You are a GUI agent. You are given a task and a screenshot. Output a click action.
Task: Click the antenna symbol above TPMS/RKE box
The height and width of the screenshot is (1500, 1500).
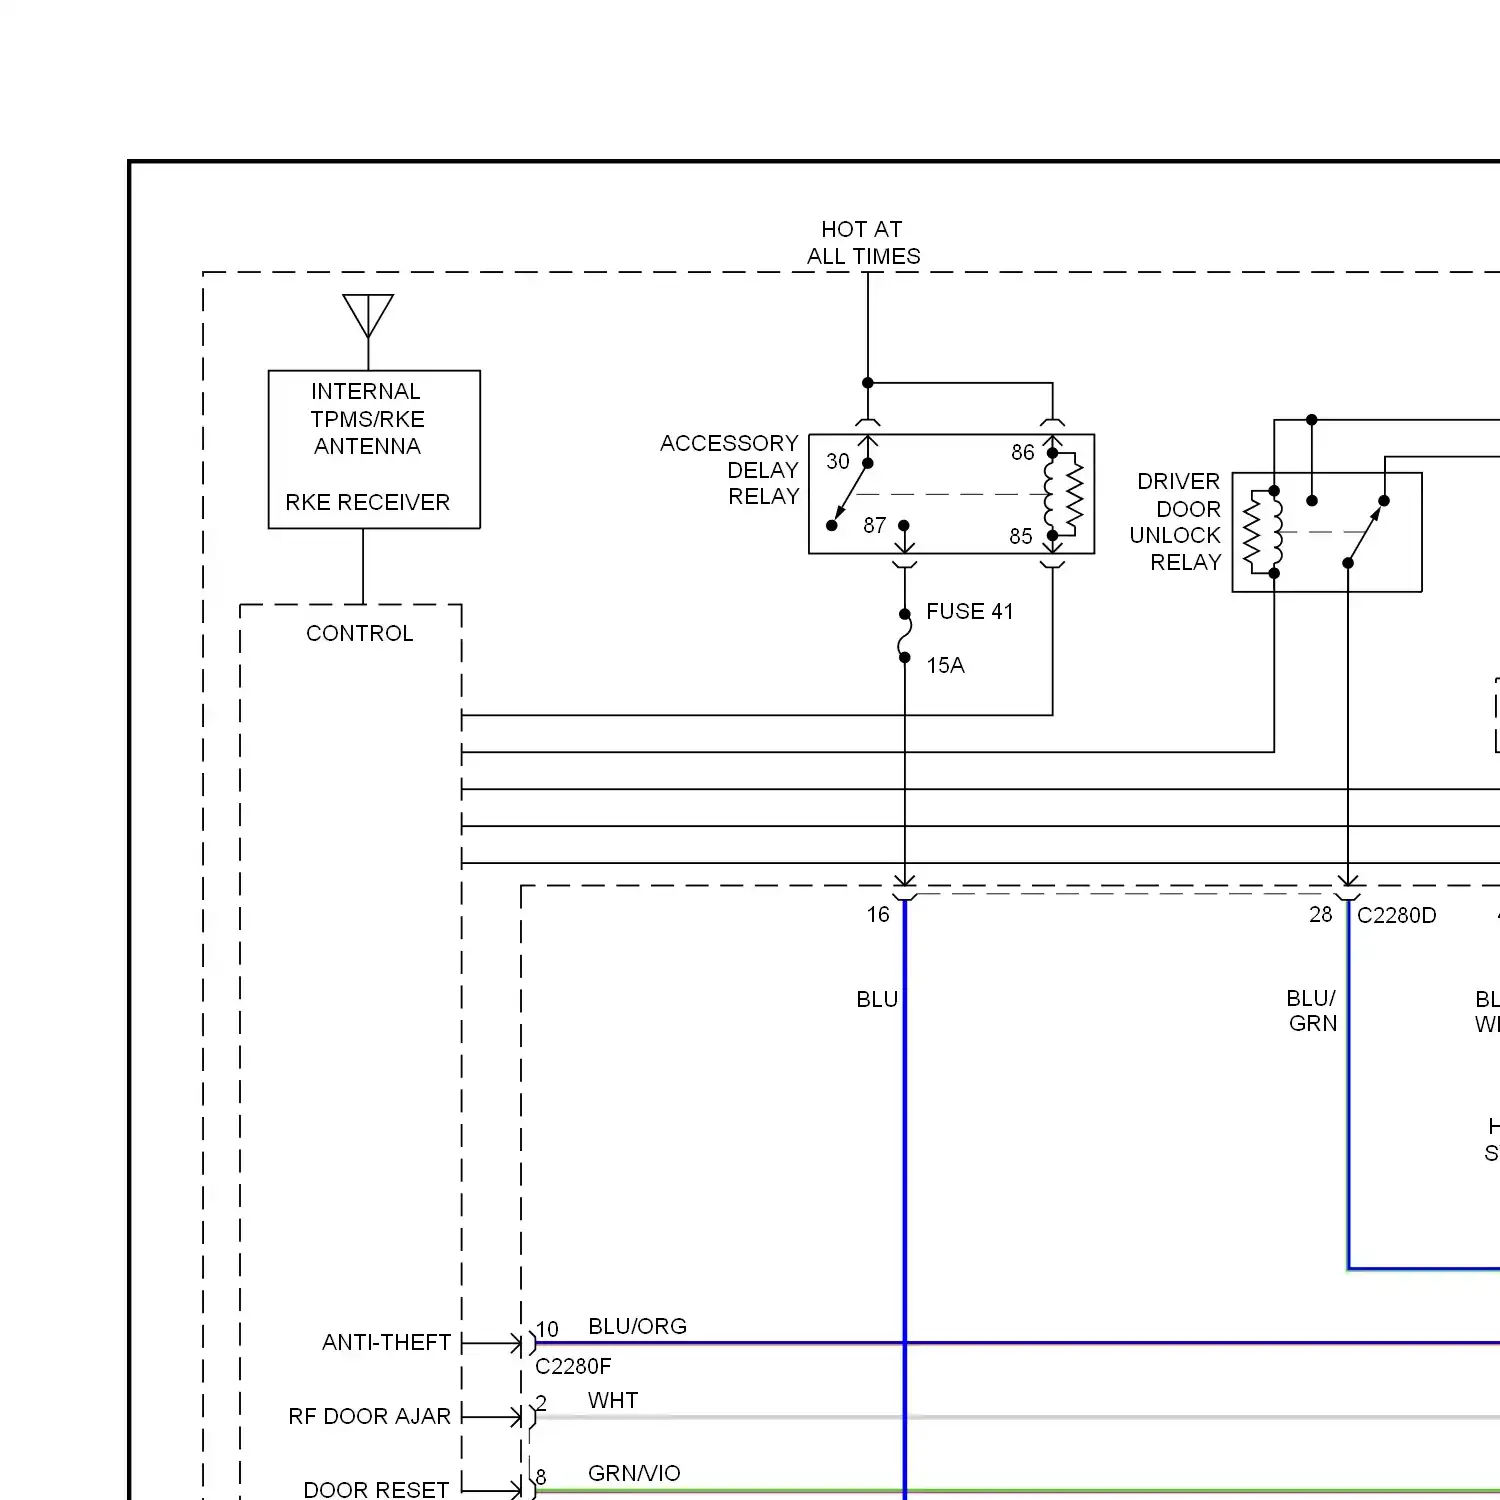tap(368, 318)
